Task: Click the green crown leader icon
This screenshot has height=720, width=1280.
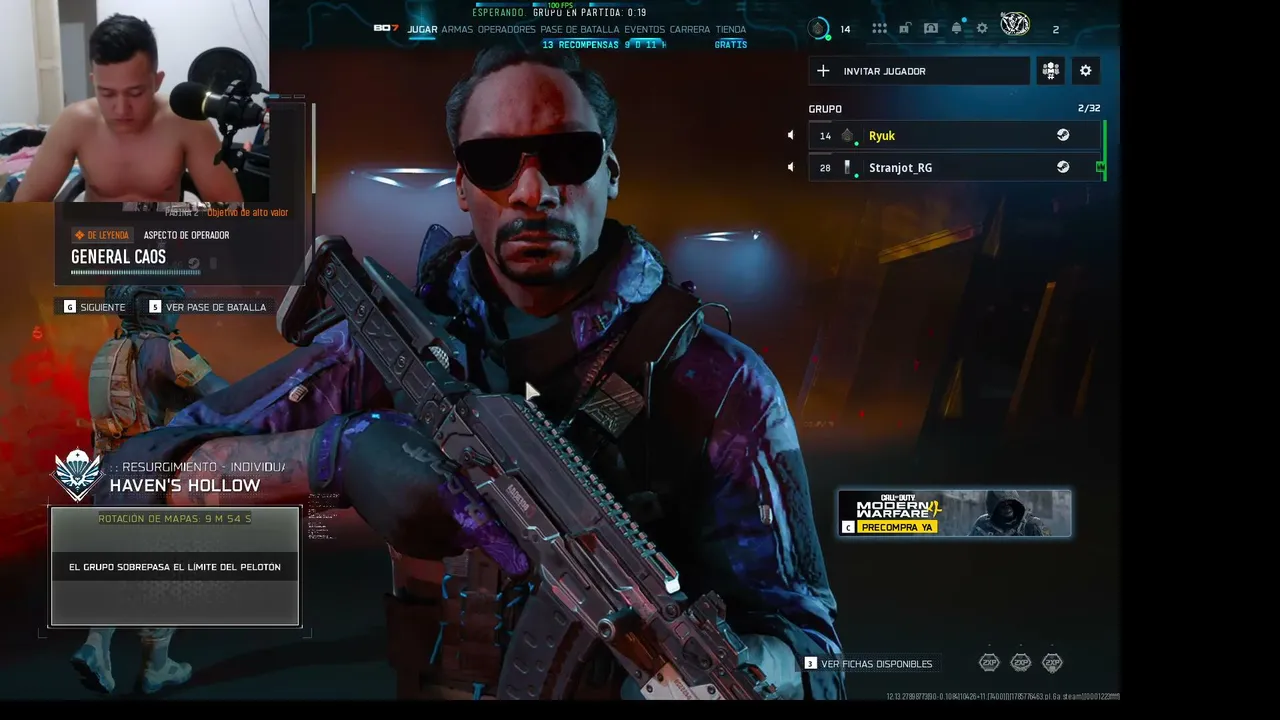Action: click(x=1101, y=167)
